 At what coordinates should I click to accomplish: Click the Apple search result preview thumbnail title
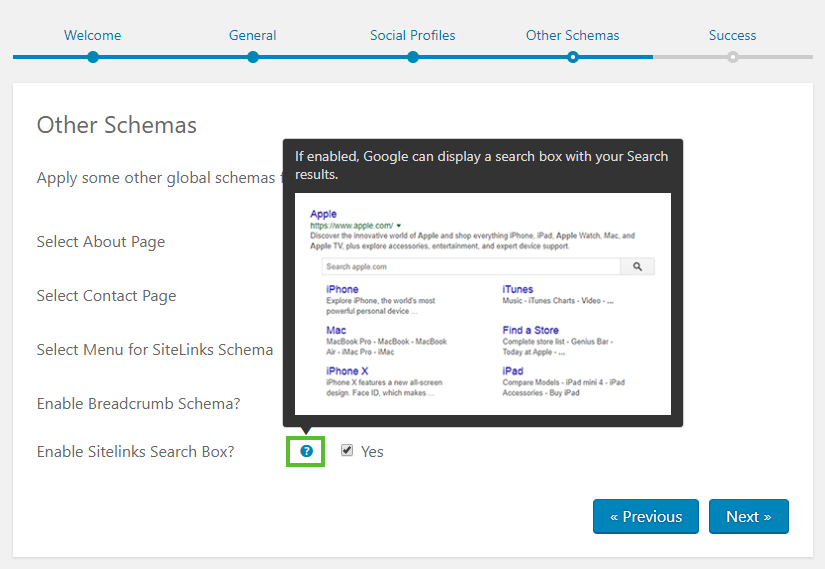pyautogui.click(x=323, y=214)
